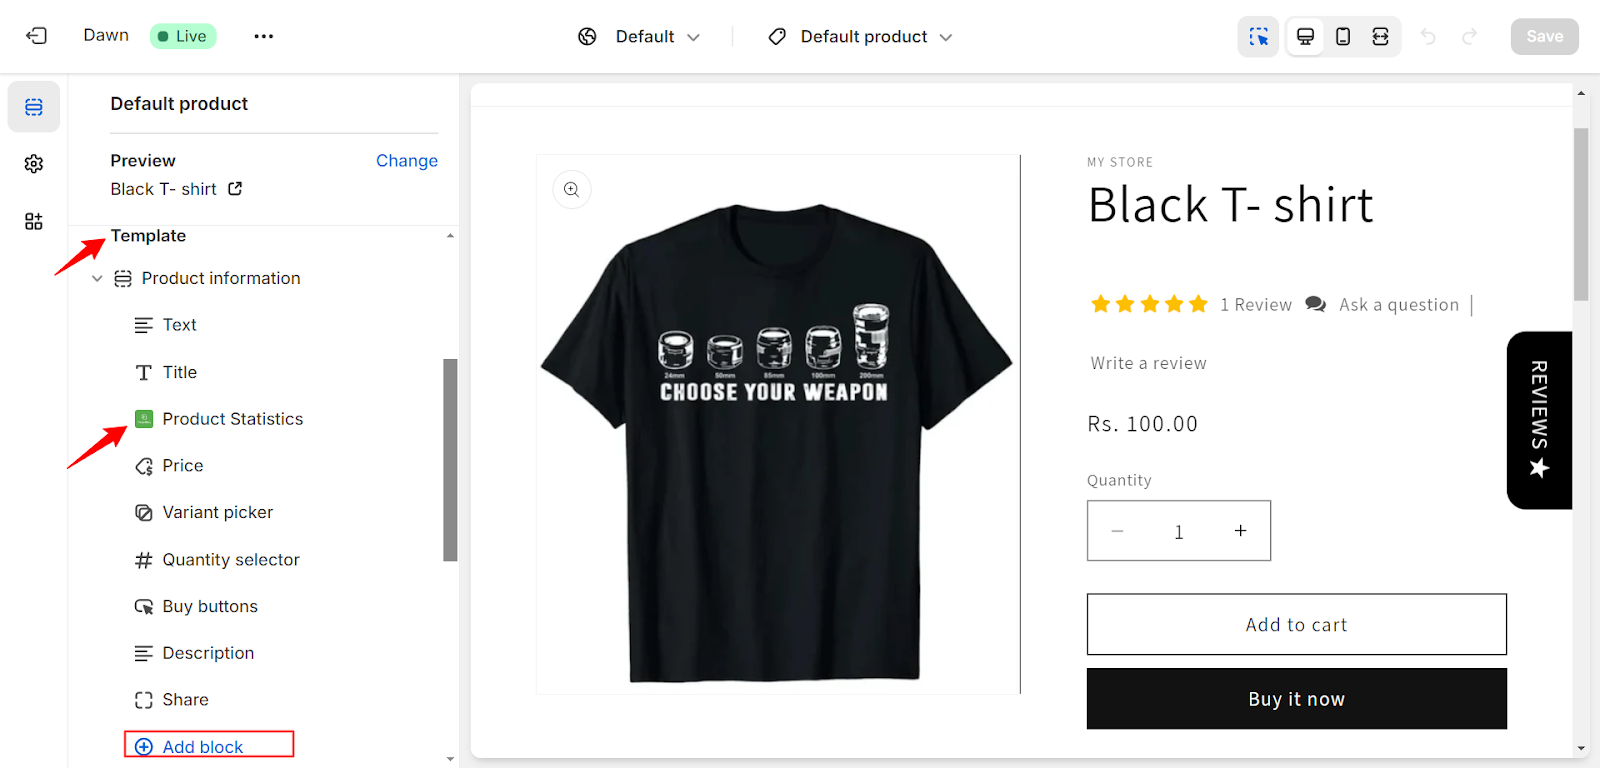Viewport: 1600px width, 768px height.
Task: Decrease quantity with minus button
Action: tap(1118, 531)
